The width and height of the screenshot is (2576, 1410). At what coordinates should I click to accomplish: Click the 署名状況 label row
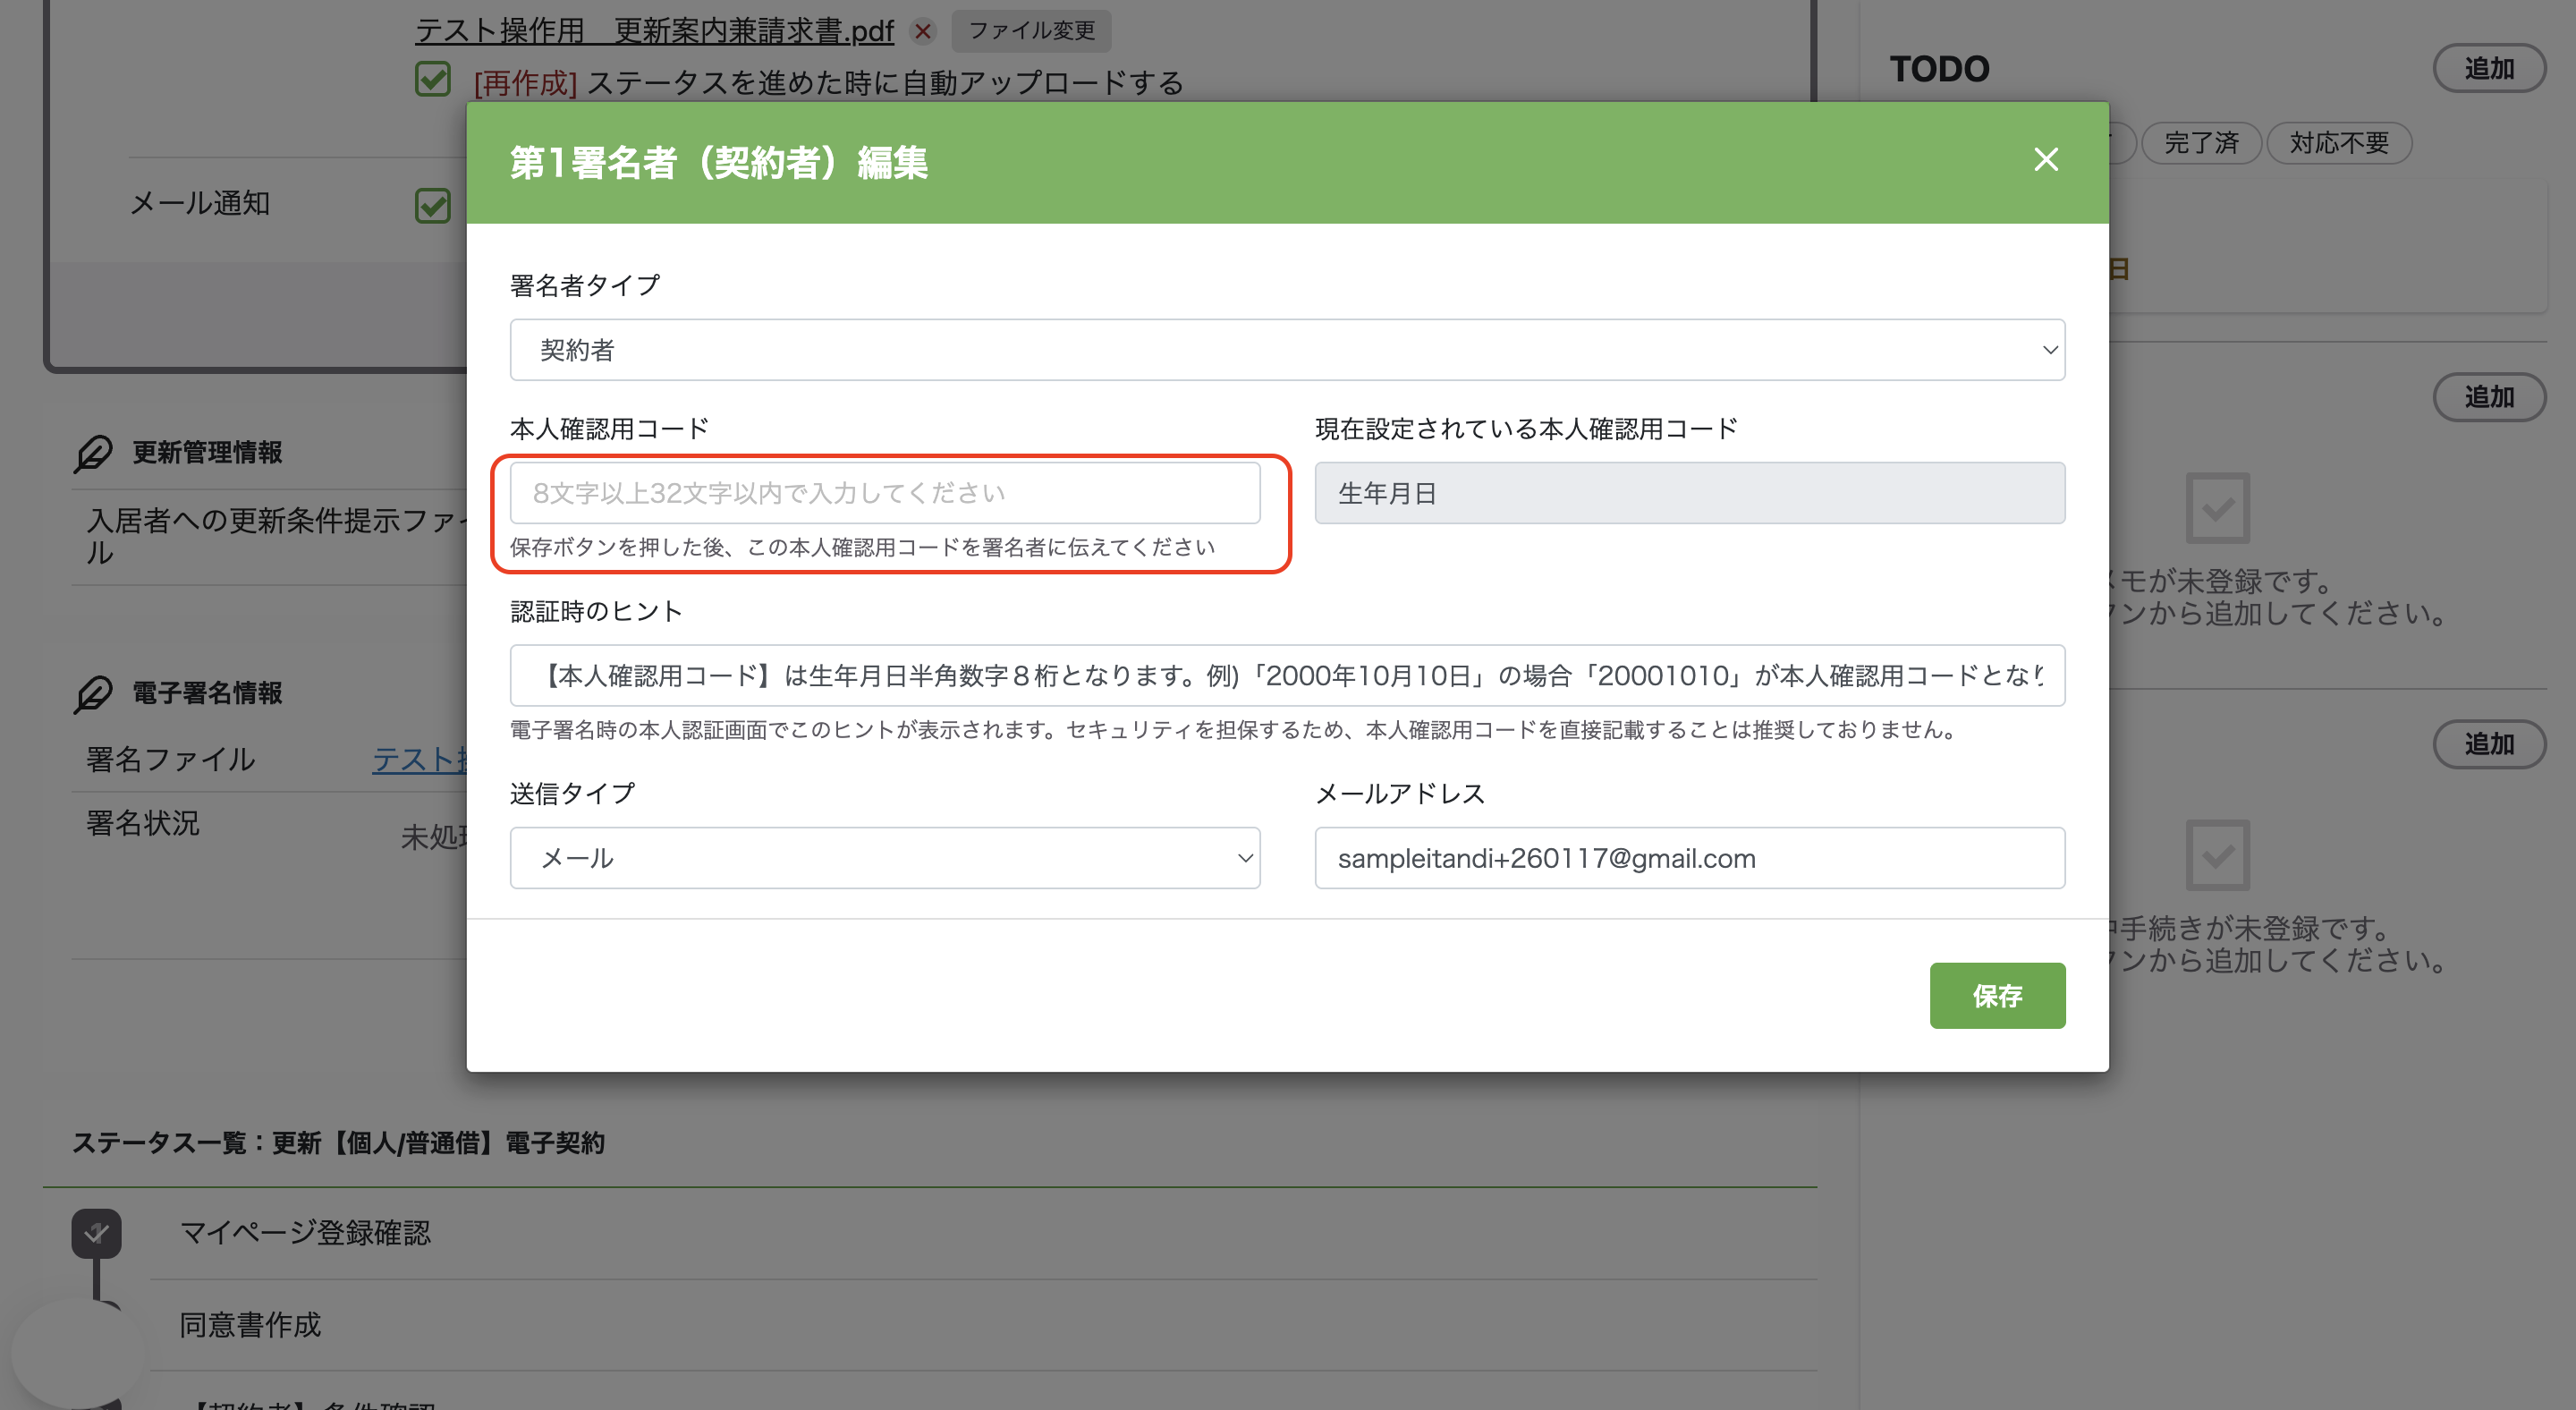143,824
